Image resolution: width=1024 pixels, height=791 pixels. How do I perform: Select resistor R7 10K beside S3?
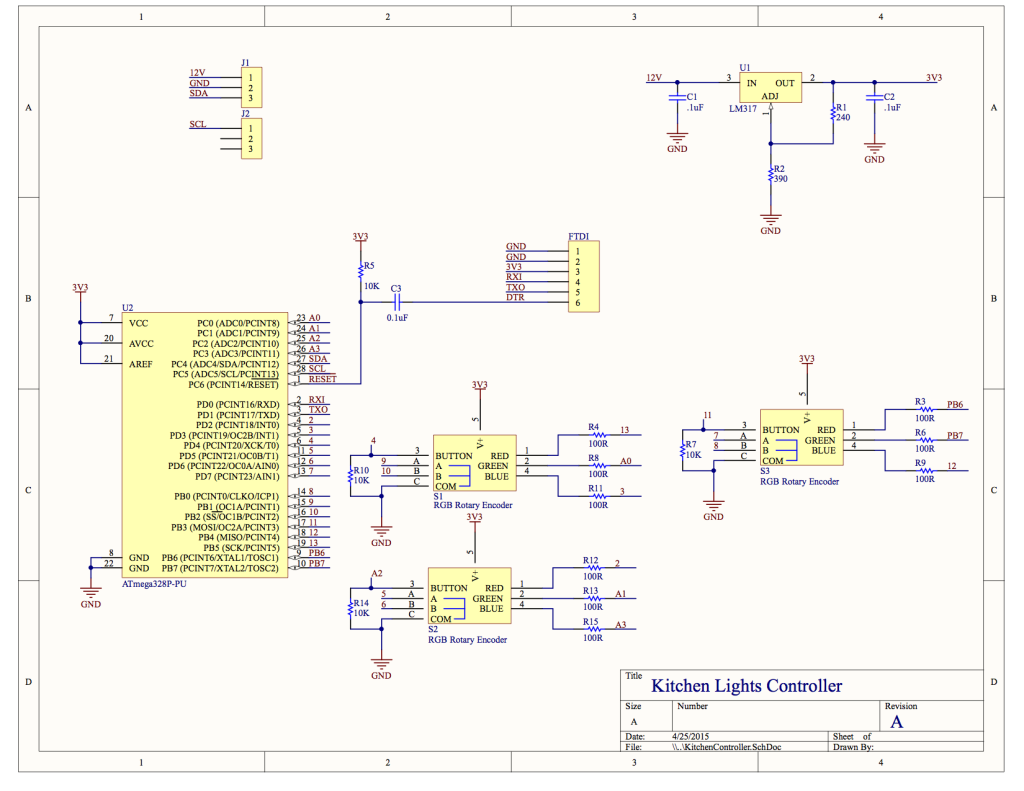pyautogui.click(x=682, y=450)
